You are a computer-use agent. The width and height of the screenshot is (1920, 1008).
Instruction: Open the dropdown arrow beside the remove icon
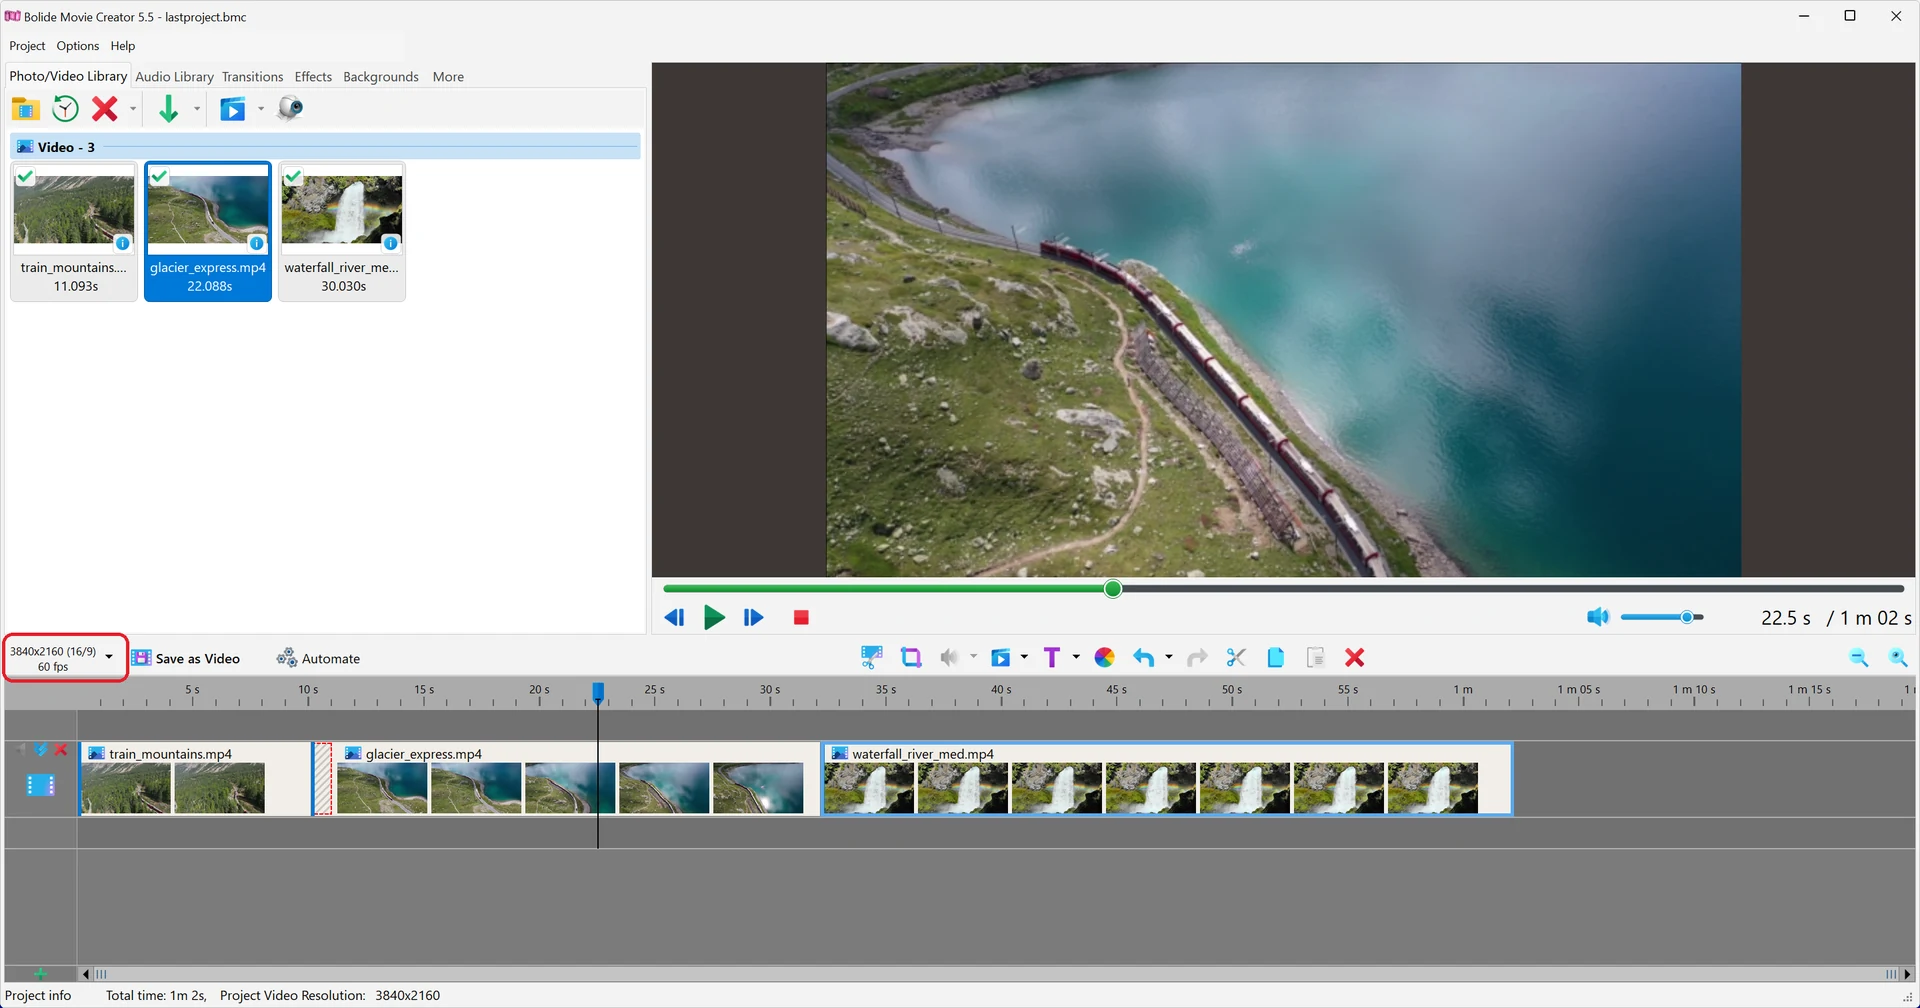[x=133, y=109]
